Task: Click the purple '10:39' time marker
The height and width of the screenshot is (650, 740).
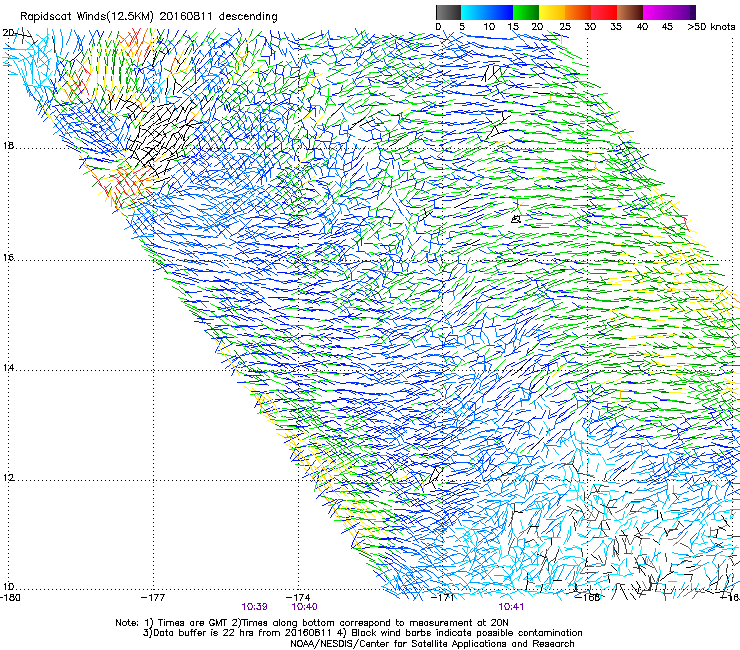Action: pyautogui.click(x=254, y=607)
